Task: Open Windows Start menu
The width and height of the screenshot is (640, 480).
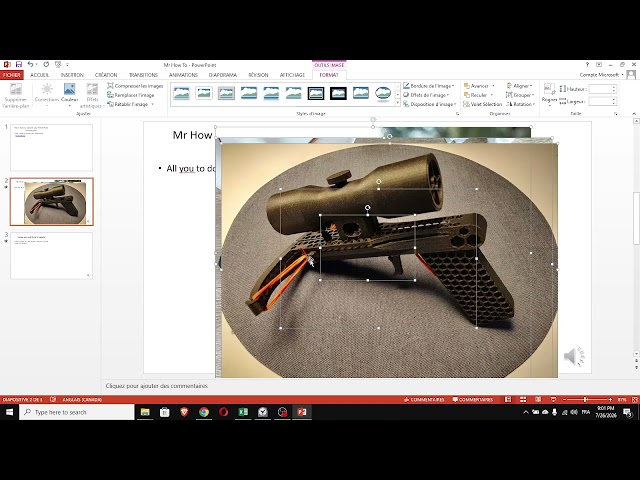Action: (x=9, y=412)
